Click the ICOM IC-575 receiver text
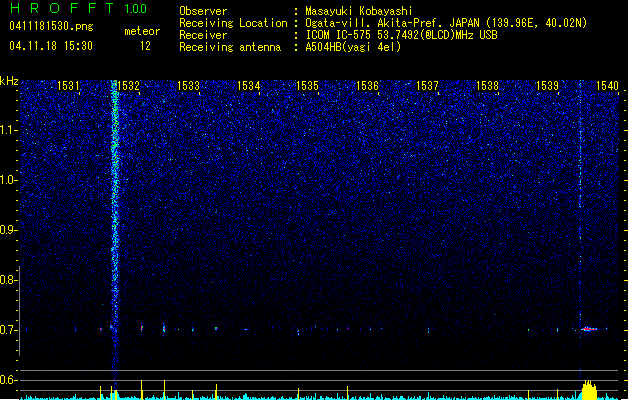This screenshot has width=629, height=400. [x=401, y=35]
